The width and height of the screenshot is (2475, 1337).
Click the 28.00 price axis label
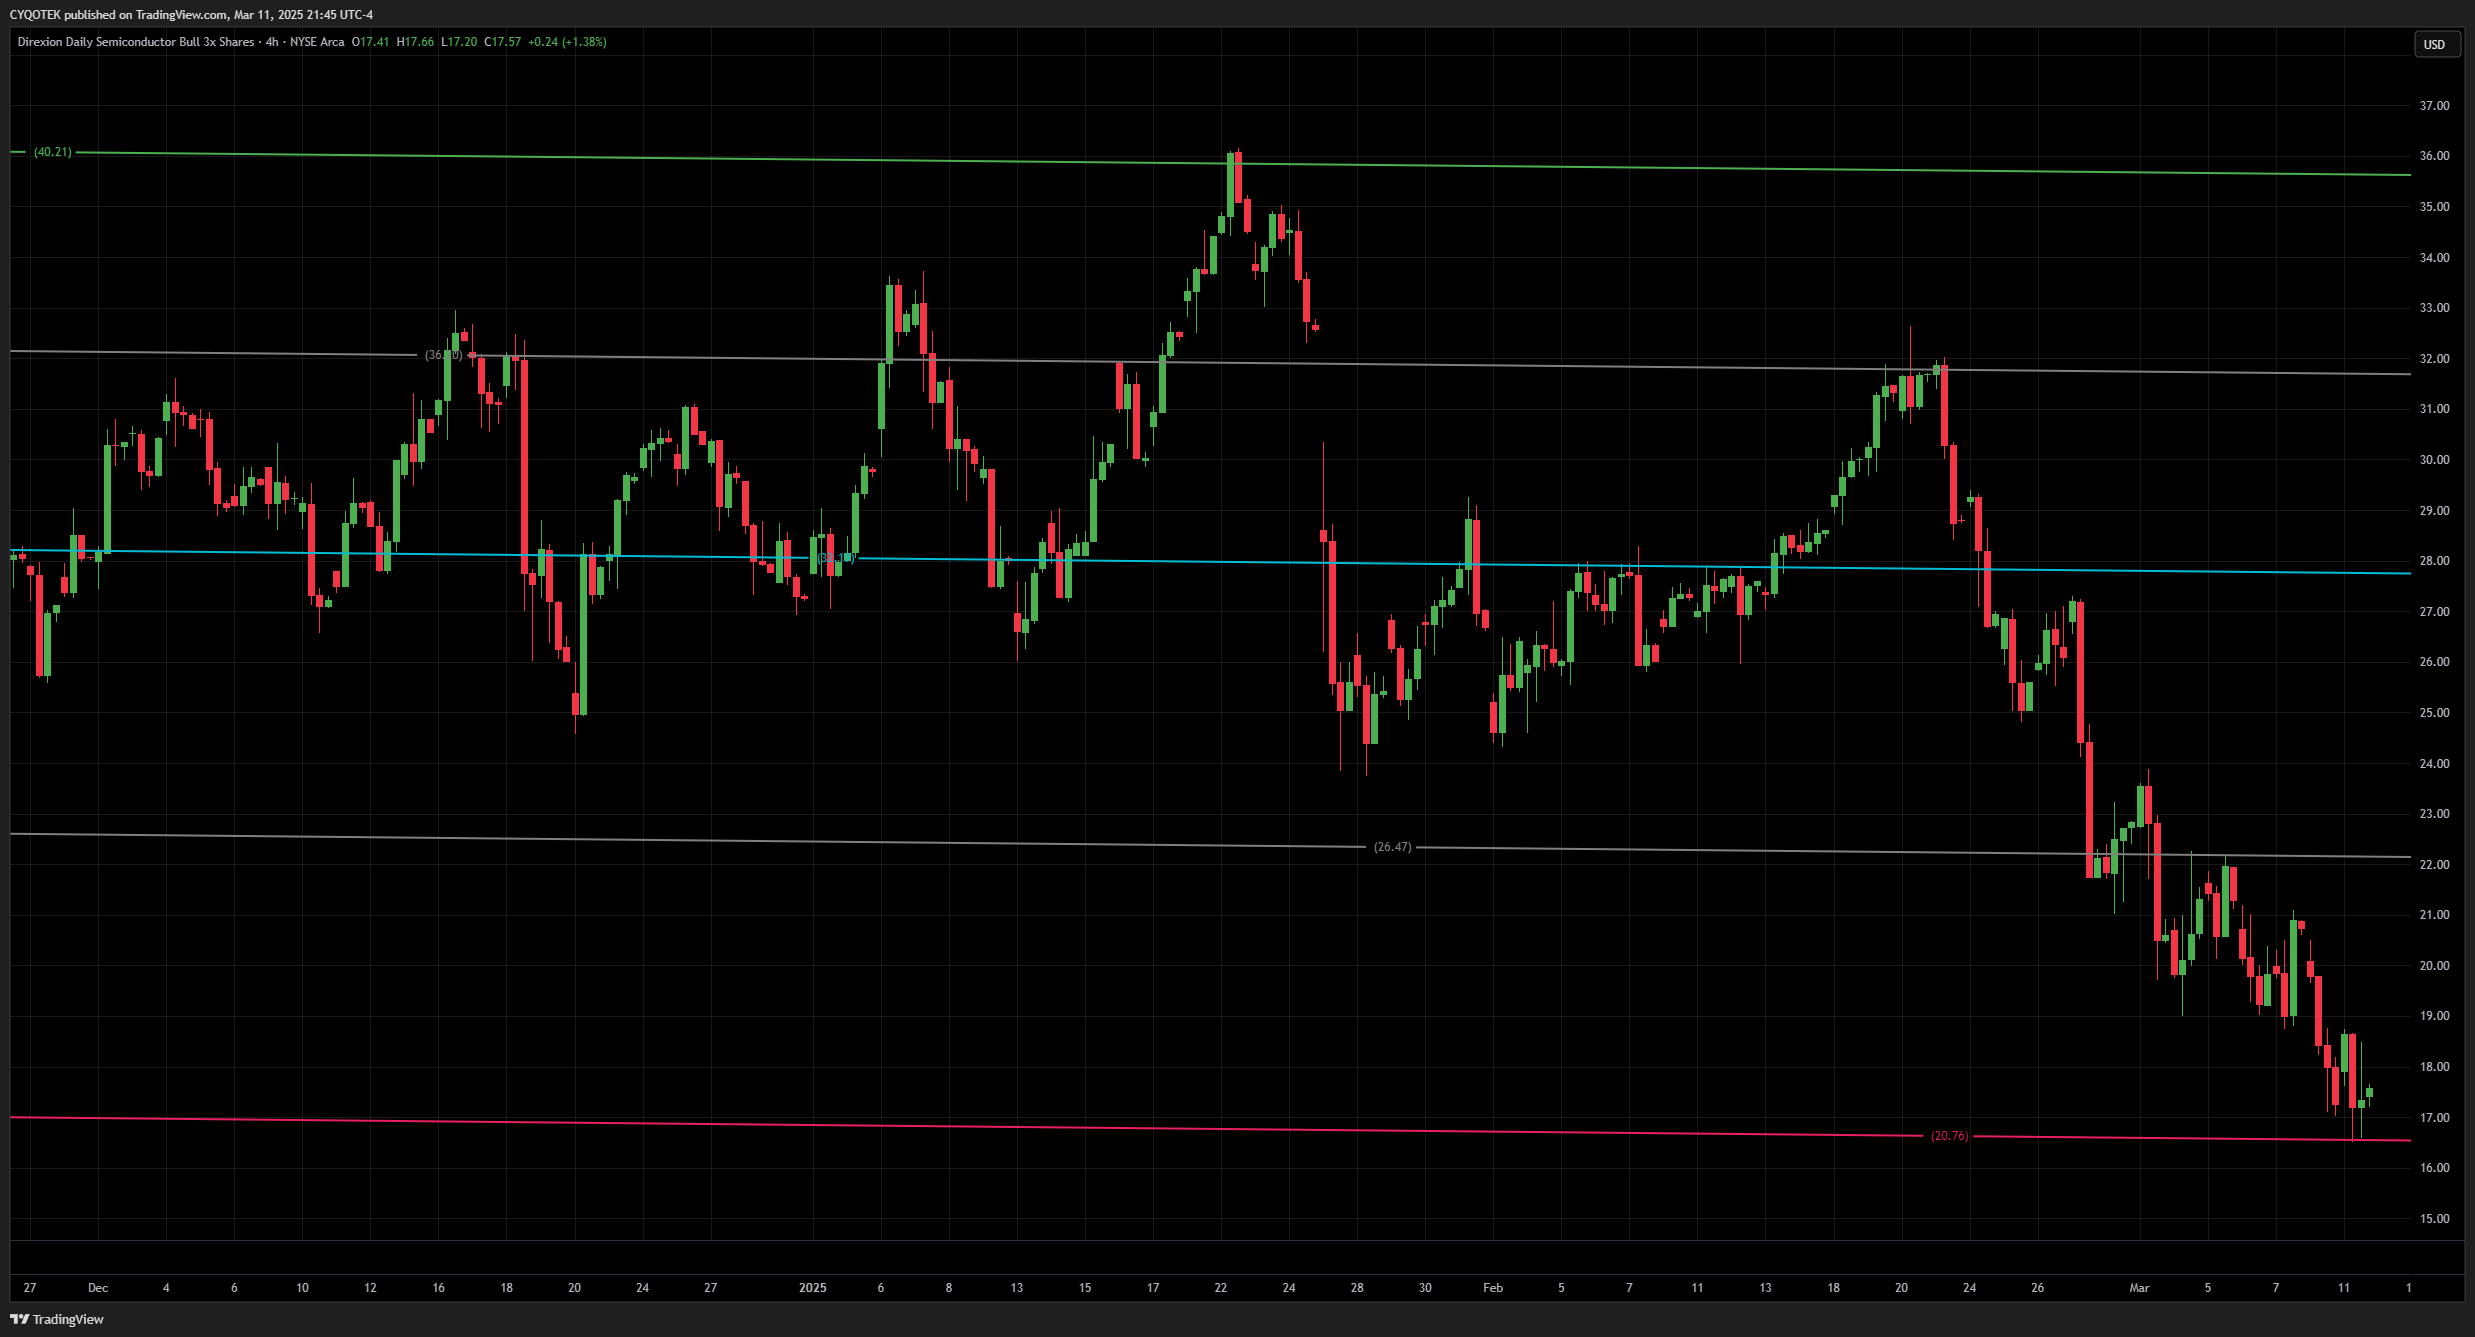point(2434,561)
